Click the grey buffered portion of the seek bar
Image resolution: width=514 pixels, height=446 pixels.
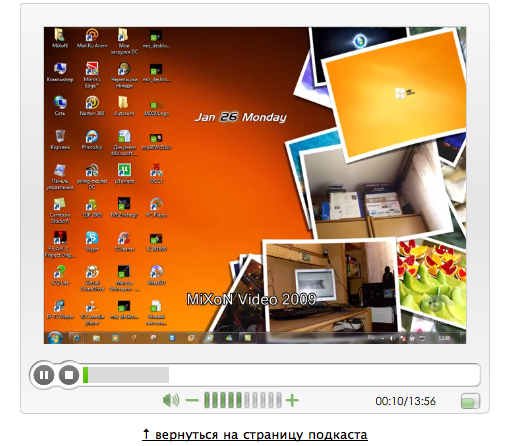coord(128,375)
